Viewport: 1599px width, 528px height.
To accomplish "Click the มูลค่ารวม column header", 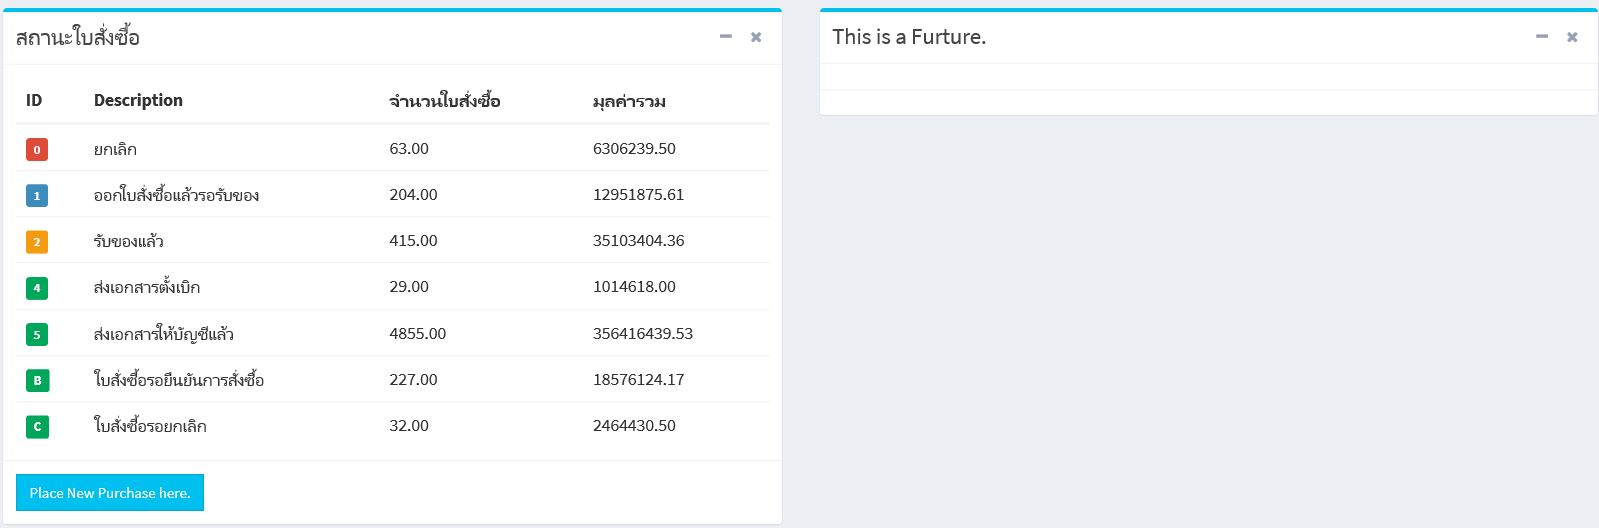I will 629,101.
